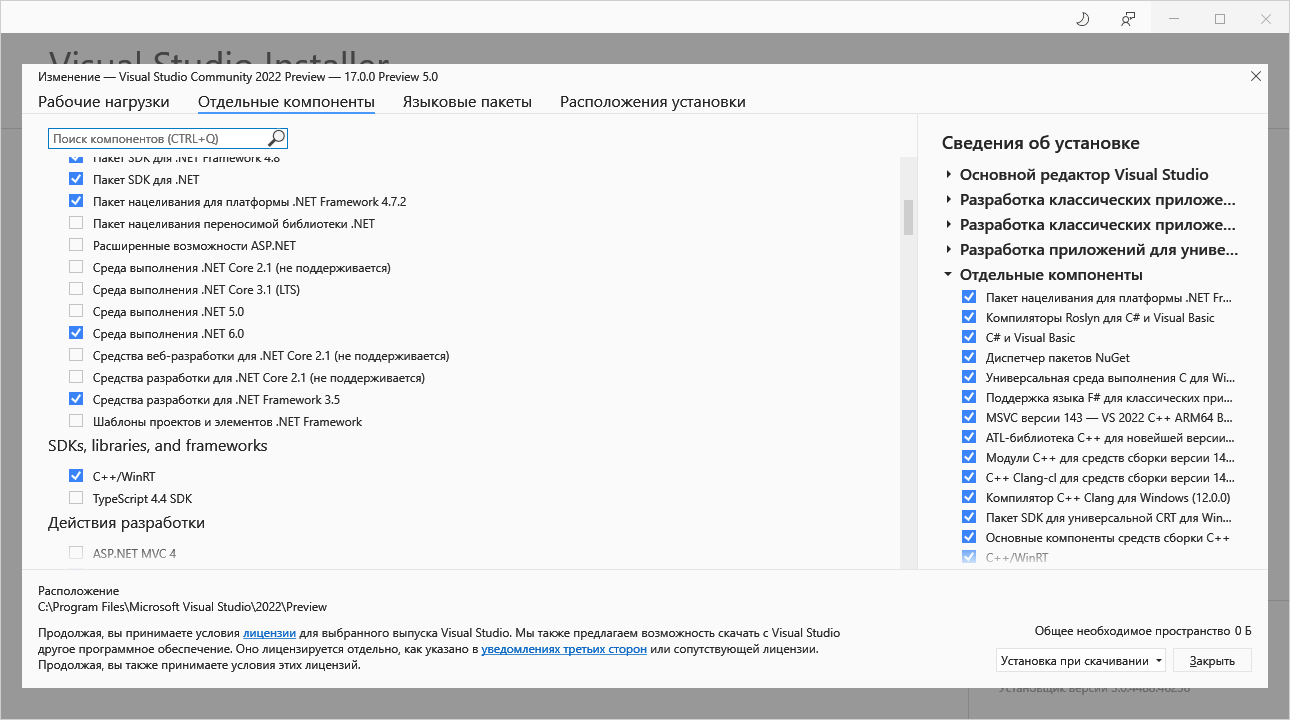The height and width of the screenshot is (720, 1290).
Task: Check ASP.NET MVC 4
Action: coord(76,551)
